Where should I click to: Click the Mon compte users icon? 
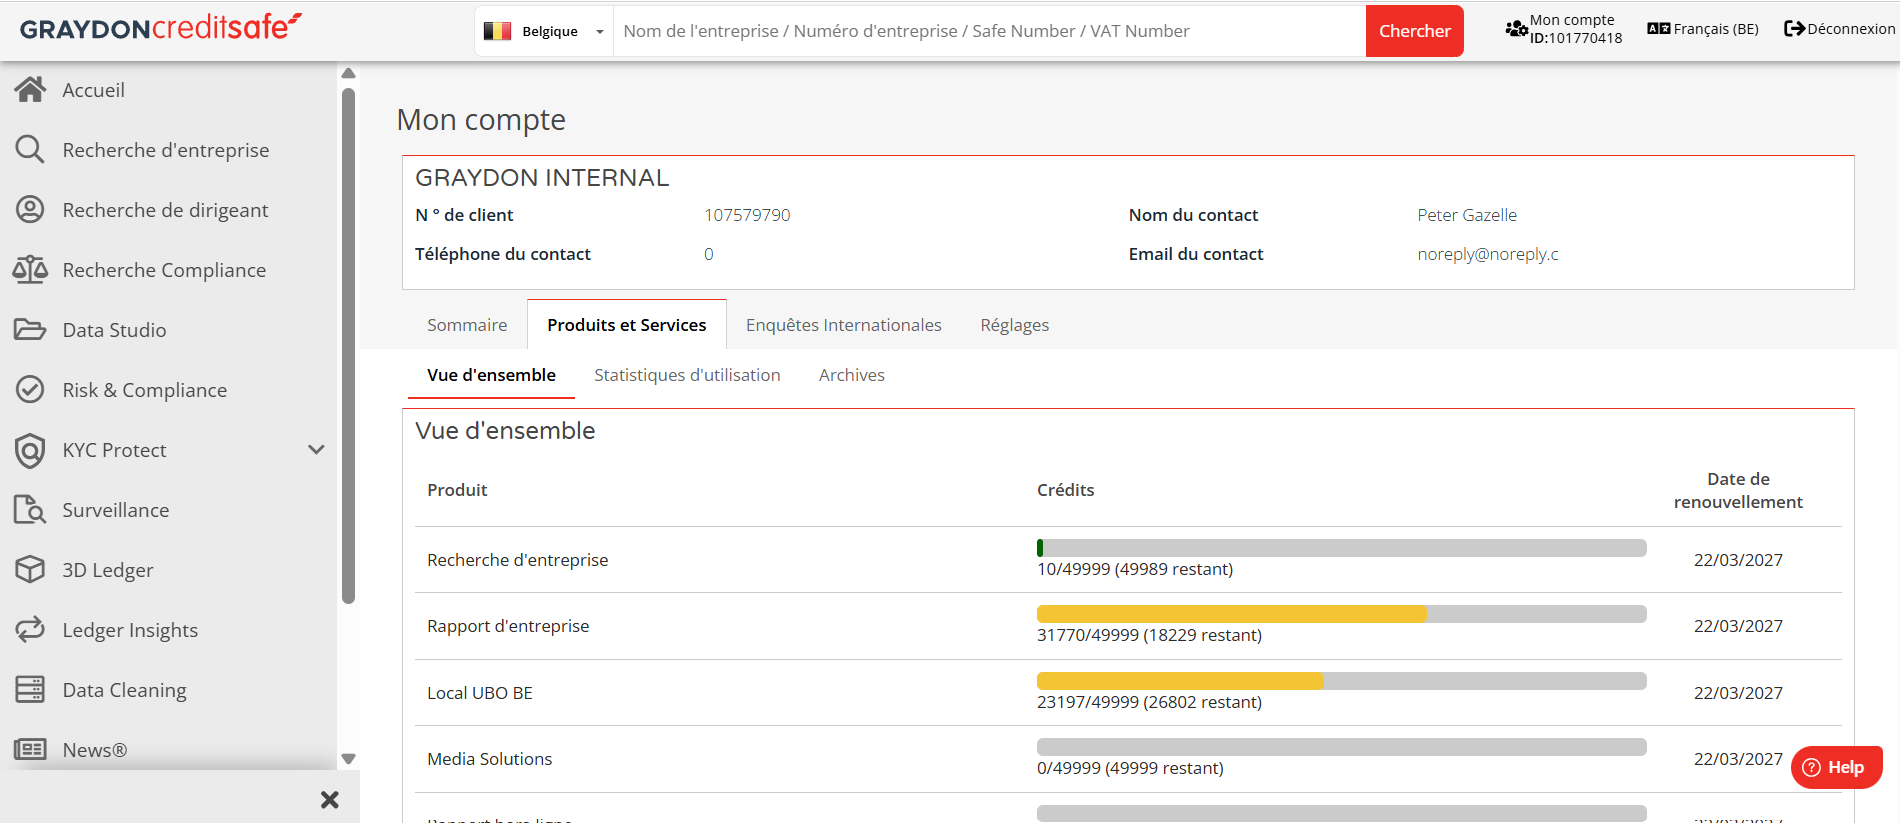(1516, 29)
